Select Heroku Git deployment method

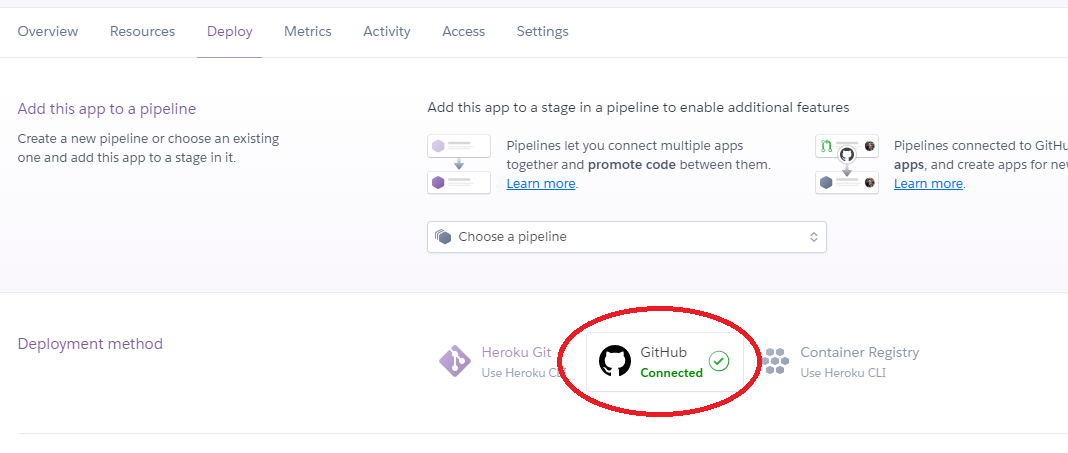coord(502,361)
